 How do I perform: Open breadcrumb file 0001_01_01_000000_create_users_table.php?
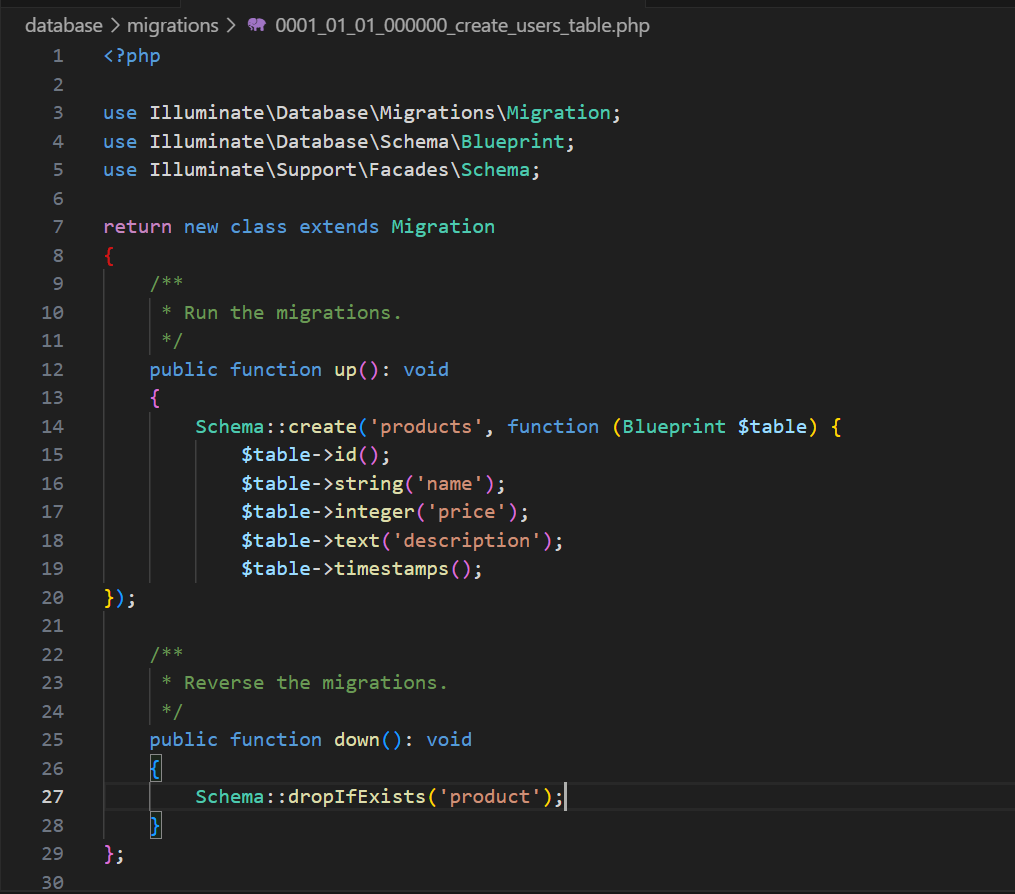(462, 25)
